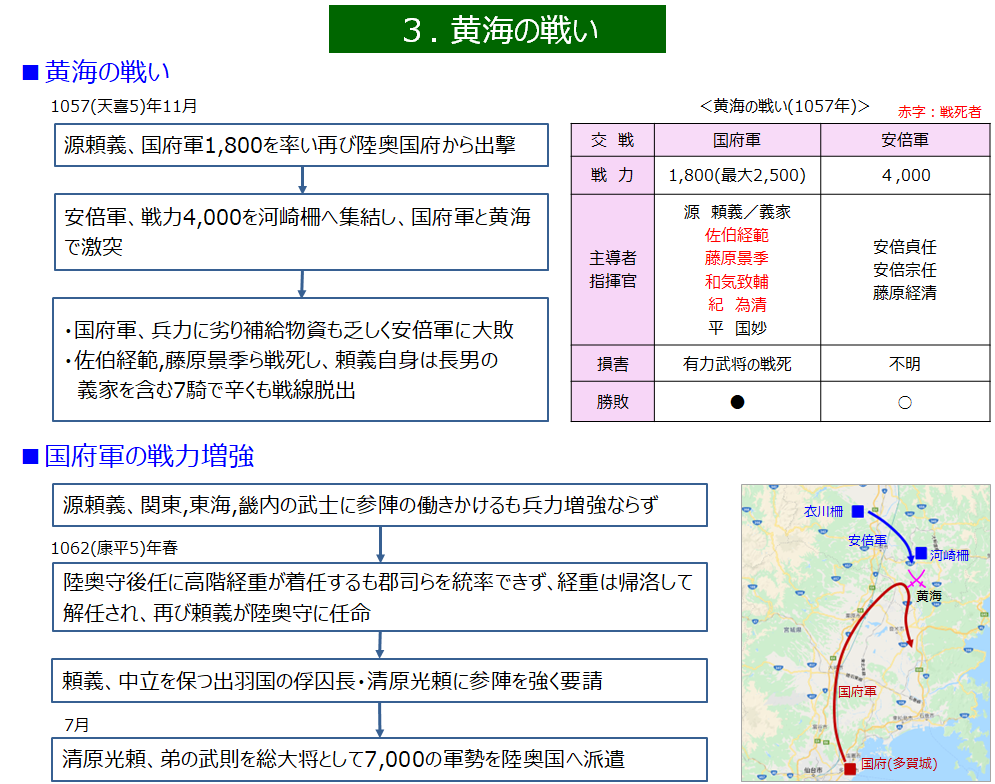This screenshot has height=784, width=995.
Task: Click the 国府軍 column header in table
Action: click(x=737, y=141)
